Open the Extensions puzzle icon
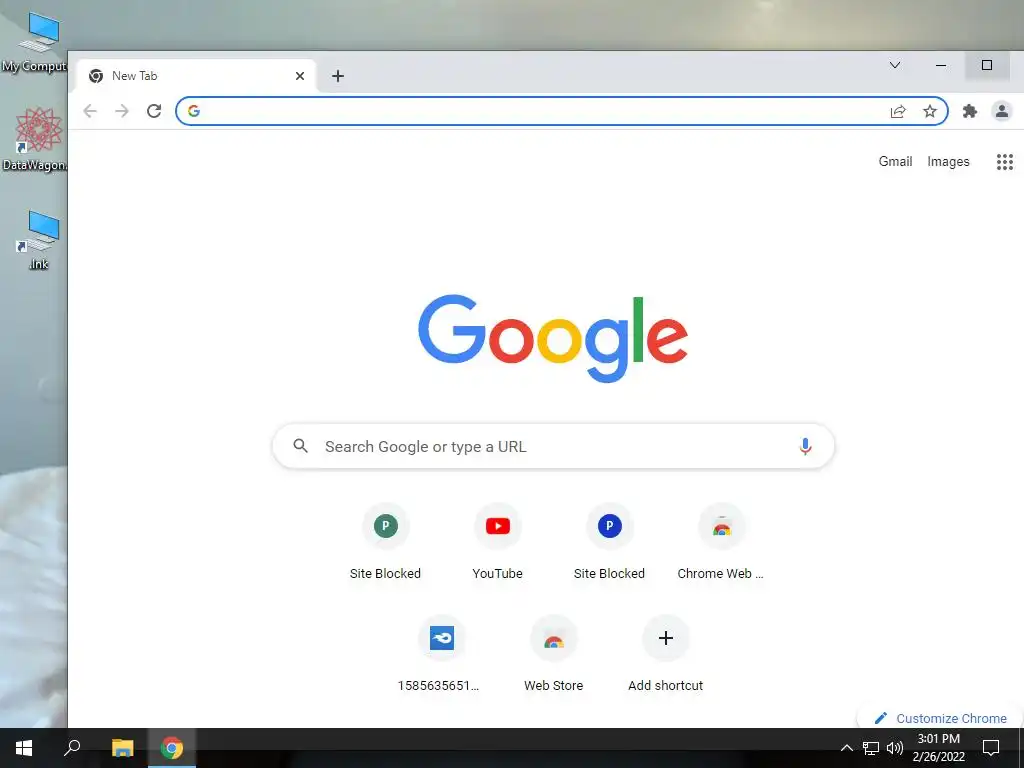 (970, 112)
